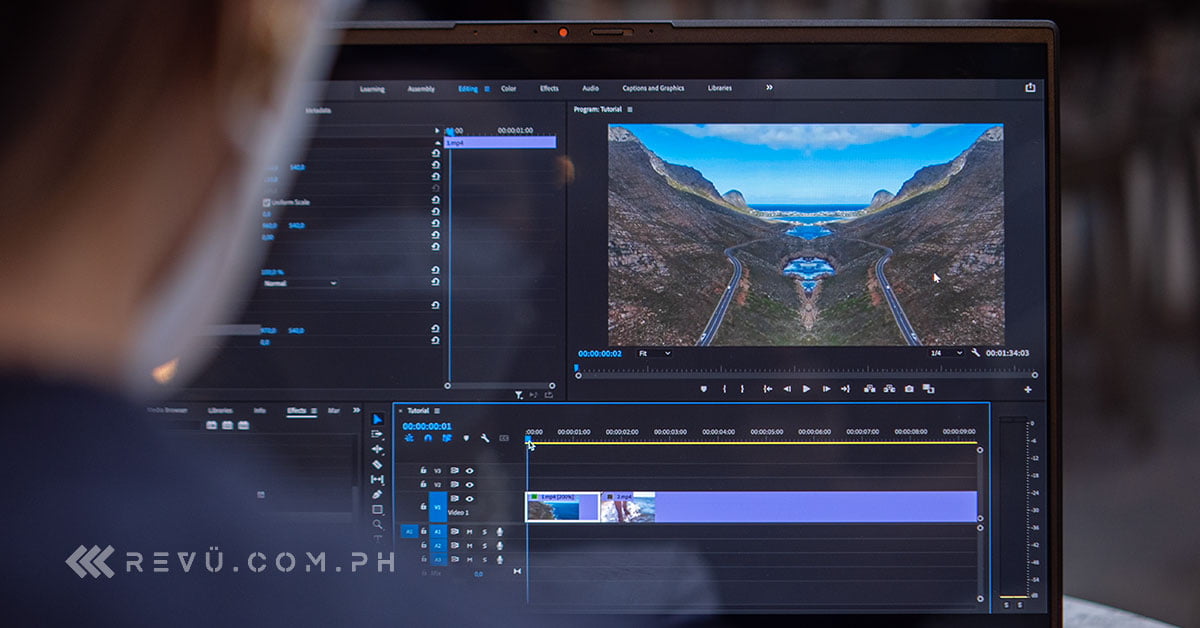Click the timeline playhead at 00:00
The image size is (1200, 628).
click(x=528, y=438)
